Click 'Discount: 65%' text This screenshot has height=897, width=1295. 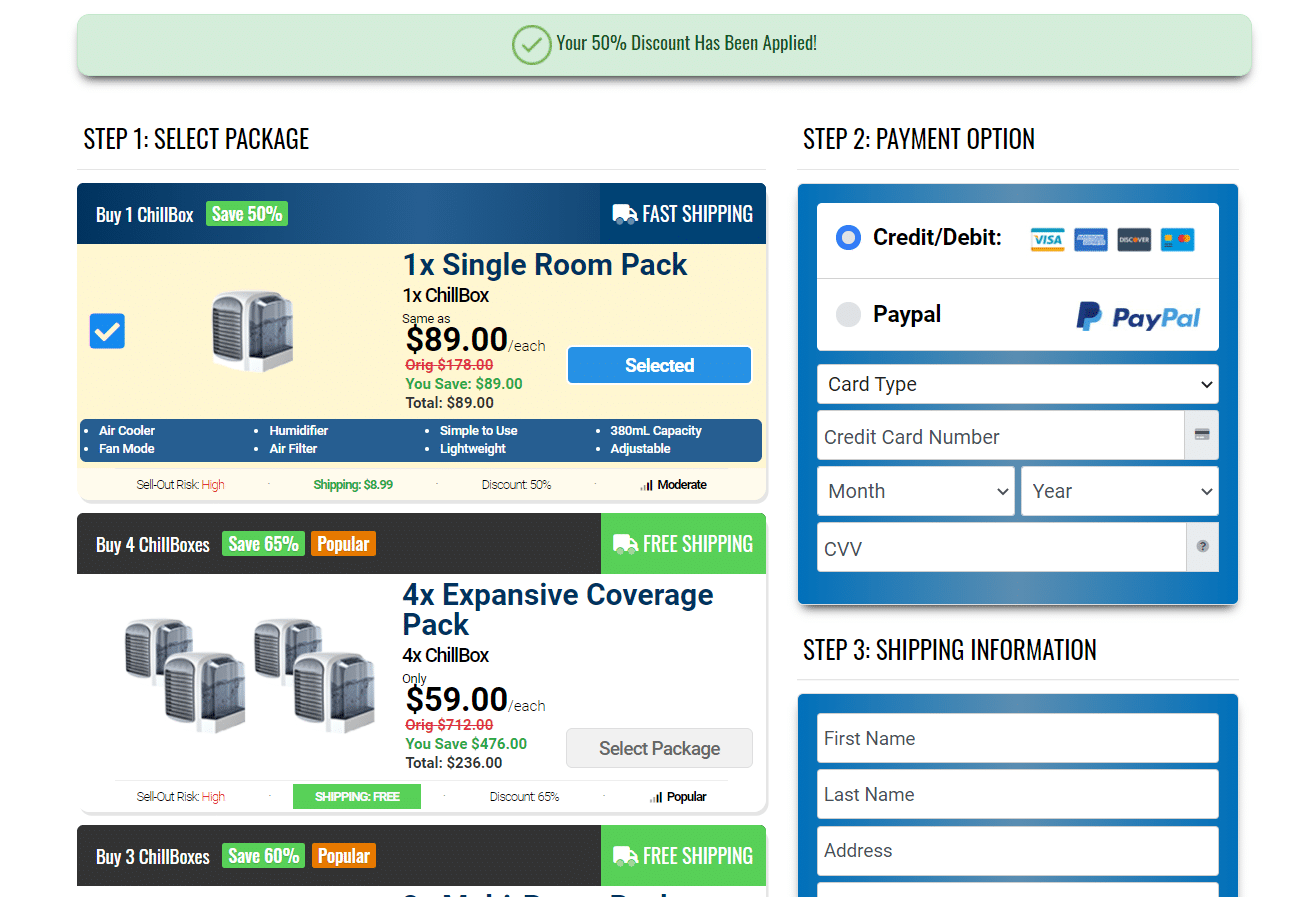point(524,797)
